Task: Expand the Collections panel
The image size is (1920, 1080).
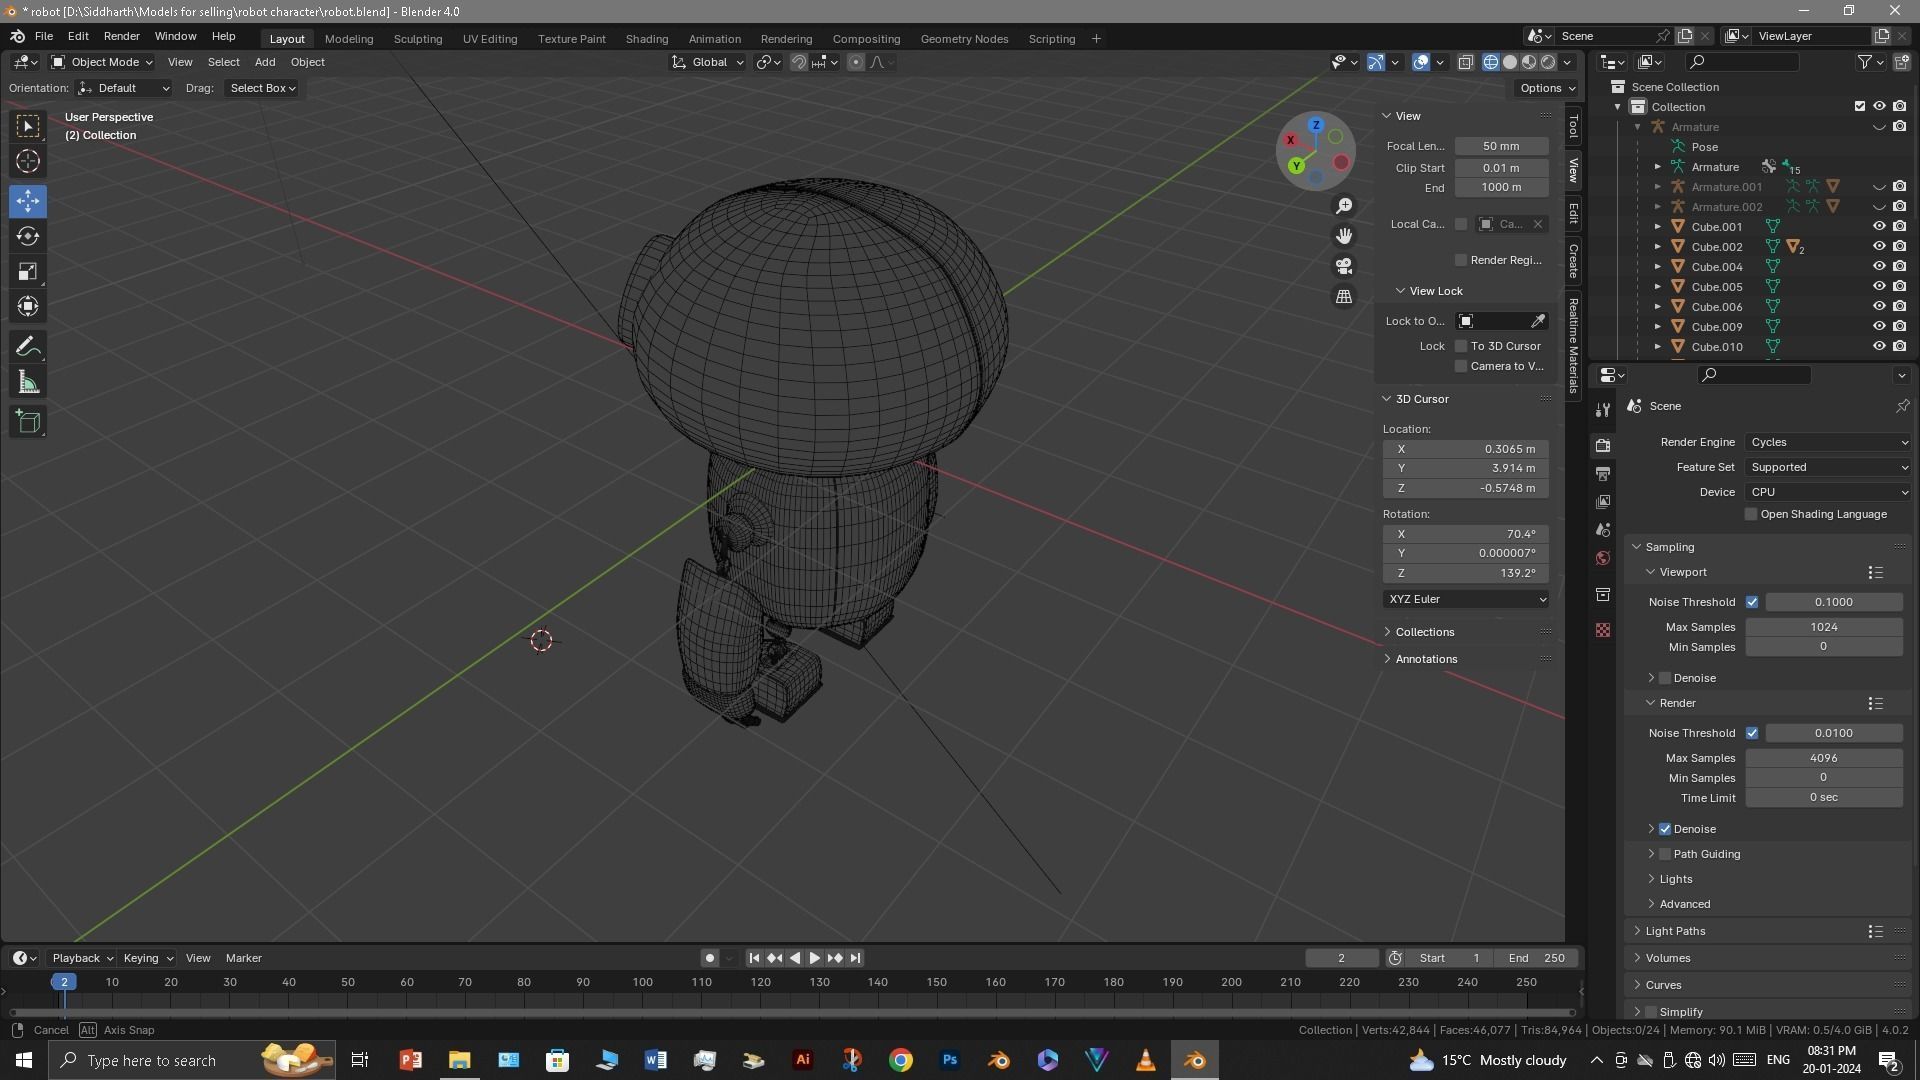Action: click(1425, 632)
